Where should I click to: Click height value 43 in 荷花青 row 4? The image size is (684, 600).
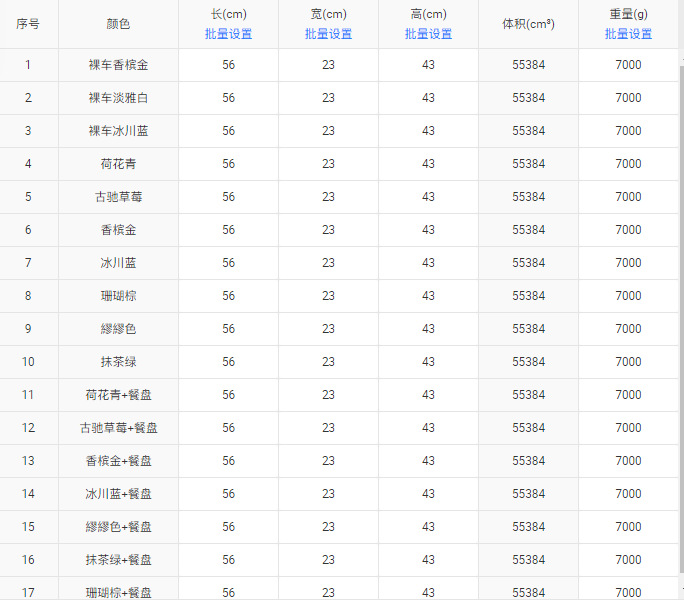click(x=428, y=164)
